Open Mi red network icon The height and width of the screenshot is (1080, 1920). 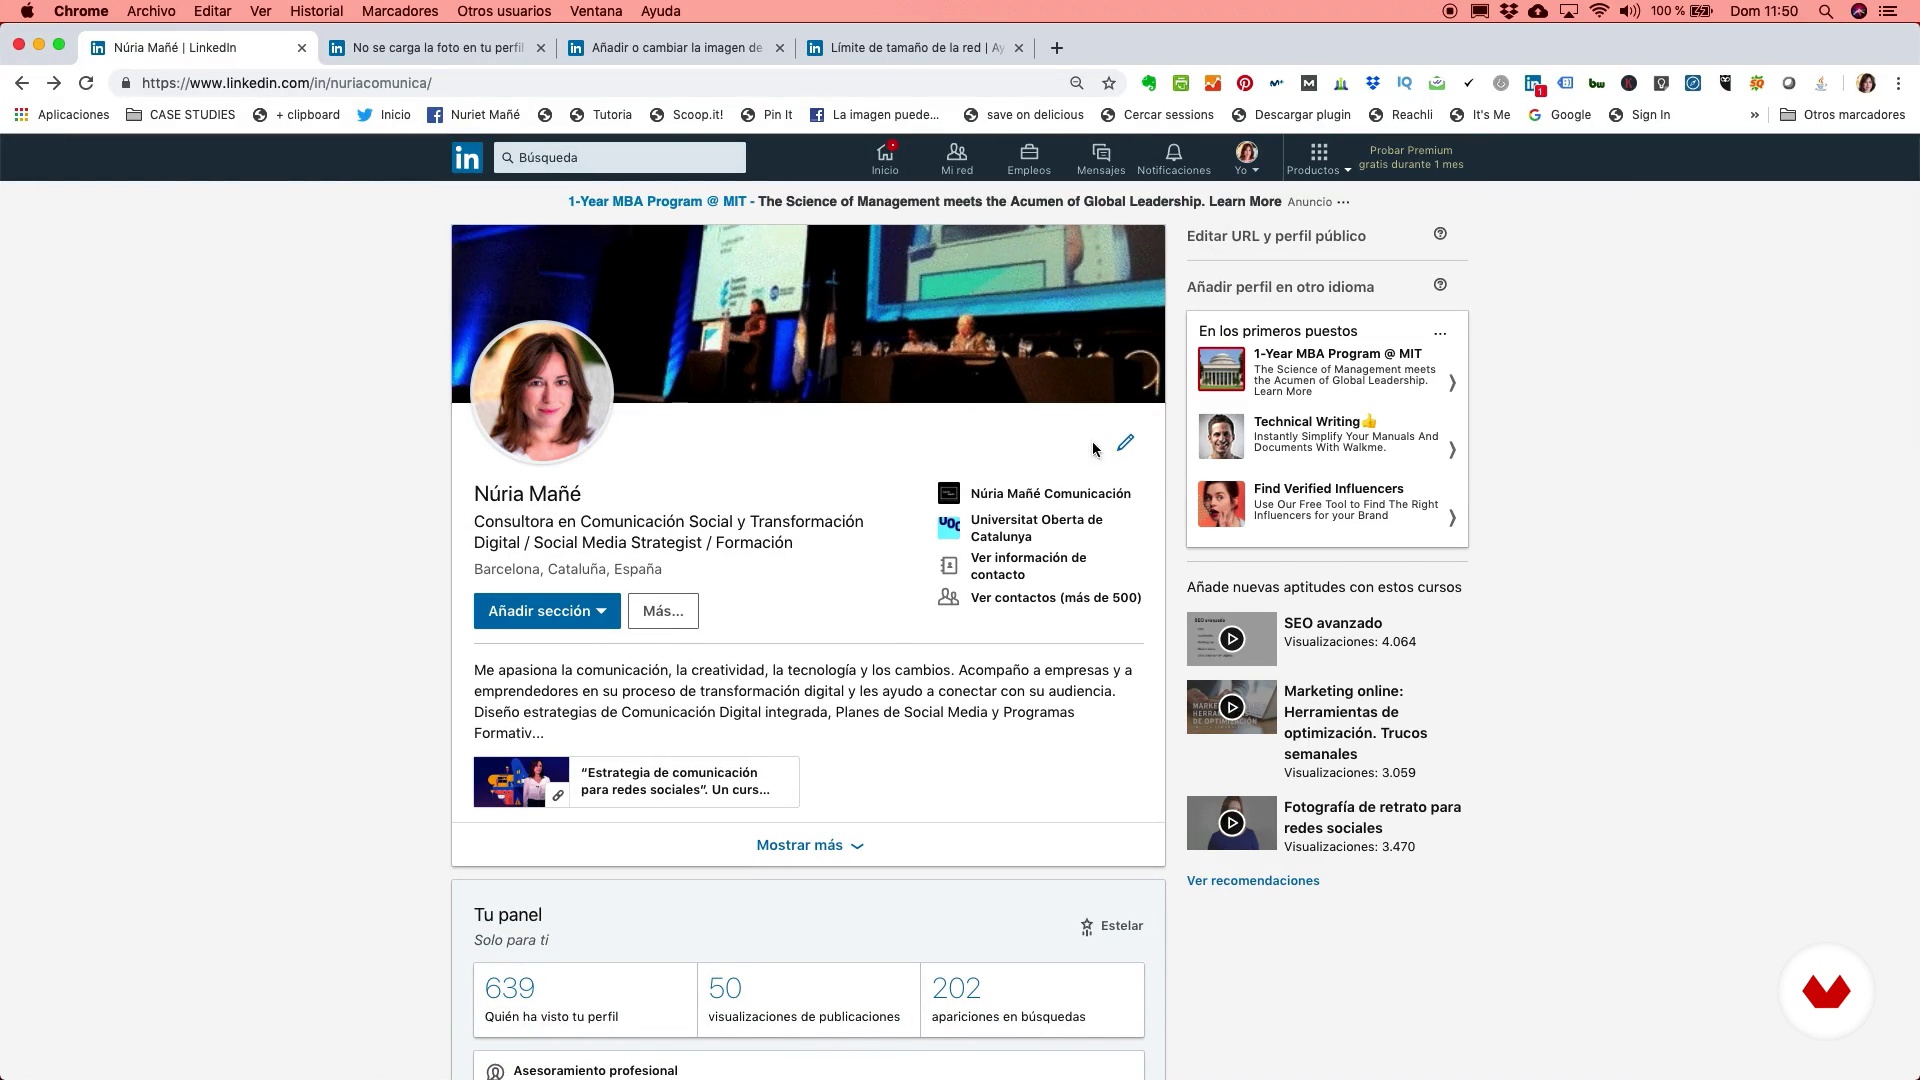click(957, 158)
